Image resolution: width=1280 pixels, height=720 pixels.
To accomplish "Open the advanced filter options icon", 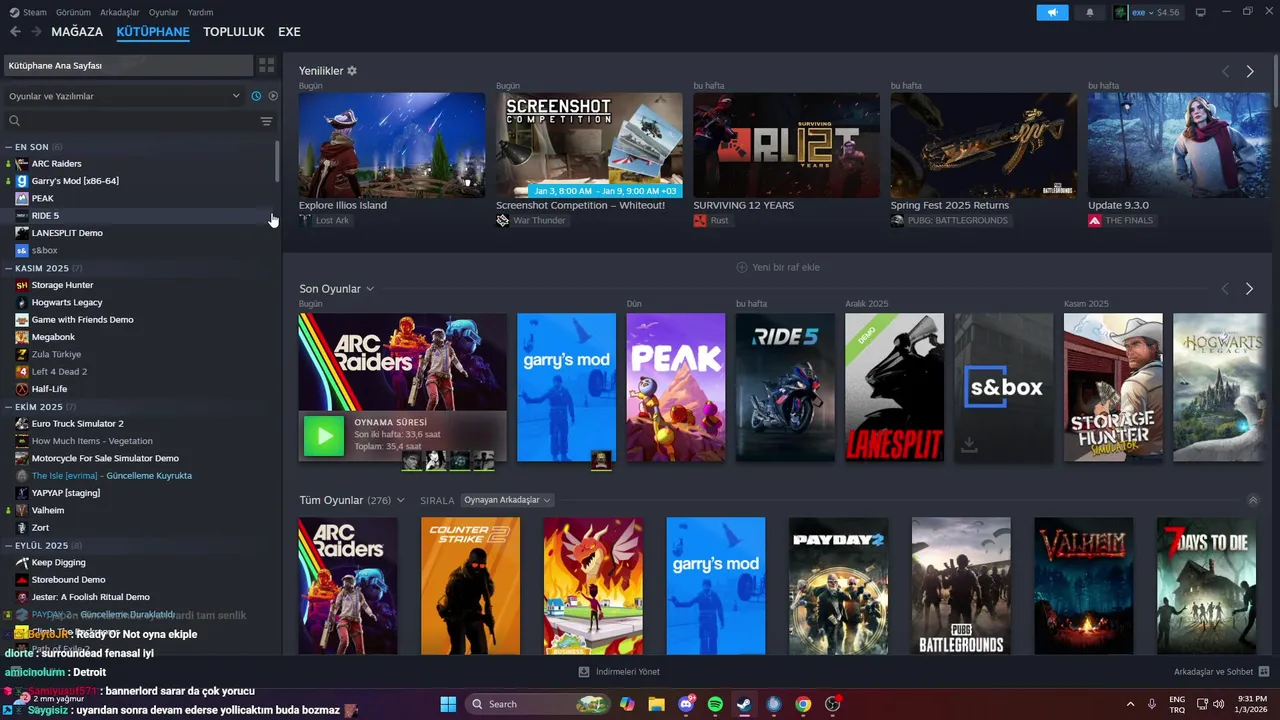I will (266, 121).
